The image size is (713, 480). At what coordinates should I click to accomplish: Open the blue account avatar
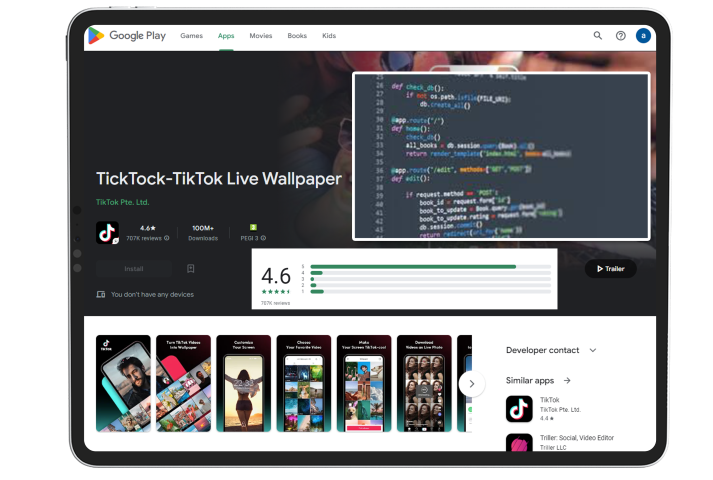point(643,35)
